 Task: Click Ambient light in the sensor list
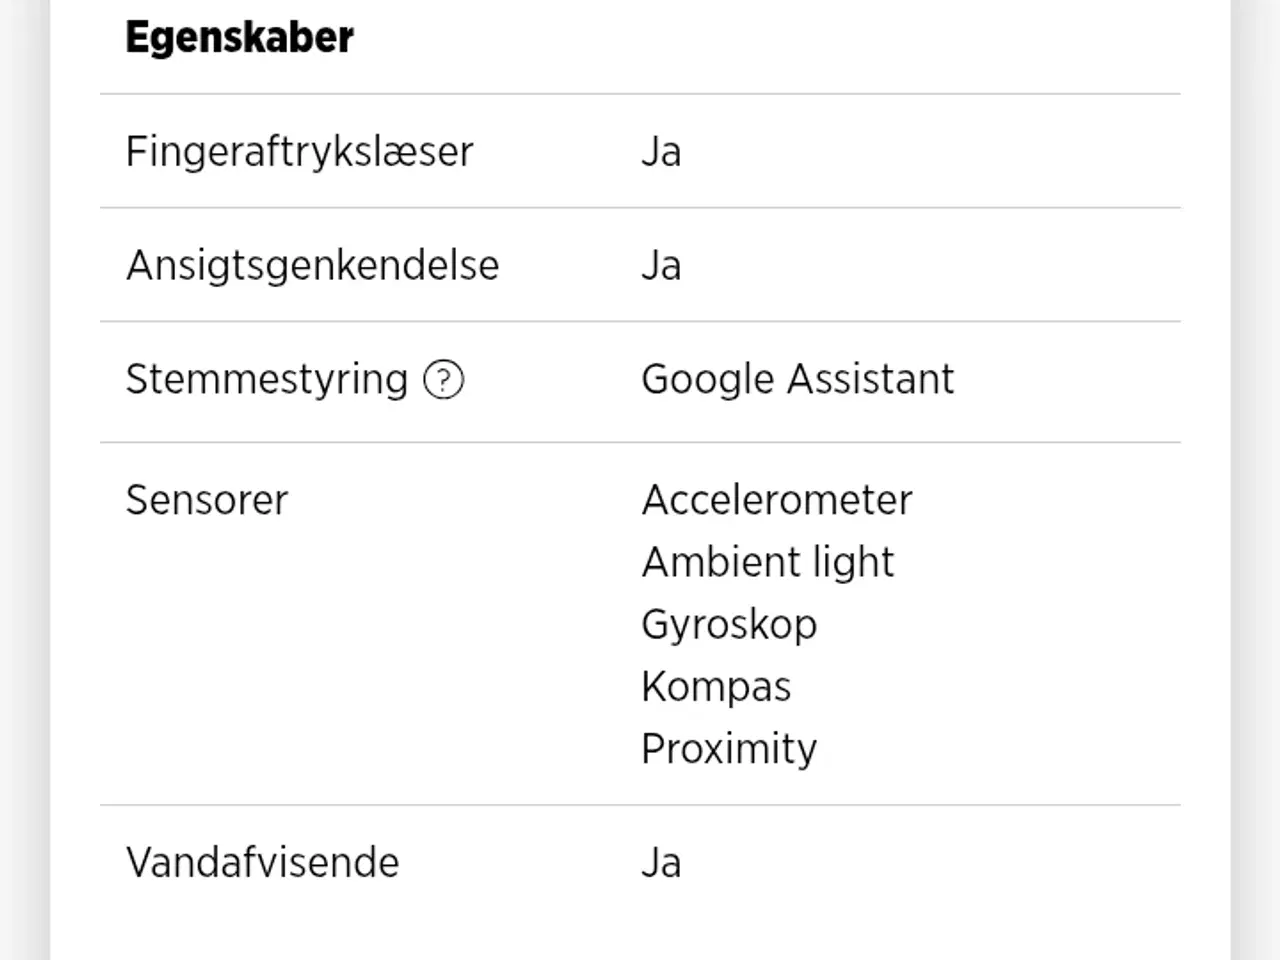[767, 562]
